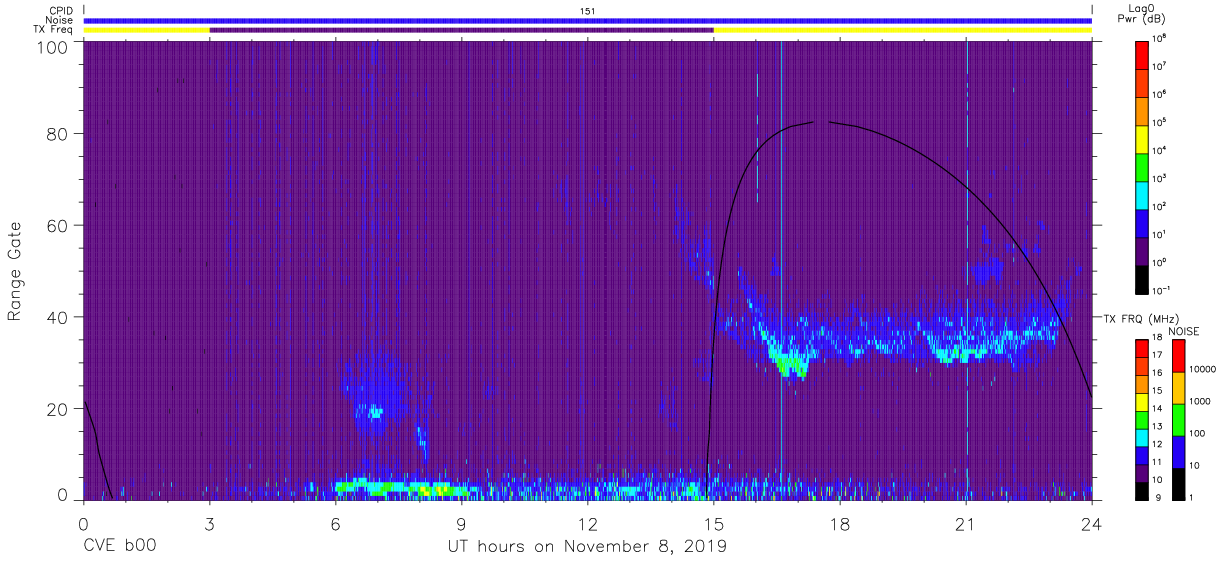Pick the blue swatch in the NOISE colorbar
1228x567 pixels.
1177,452
